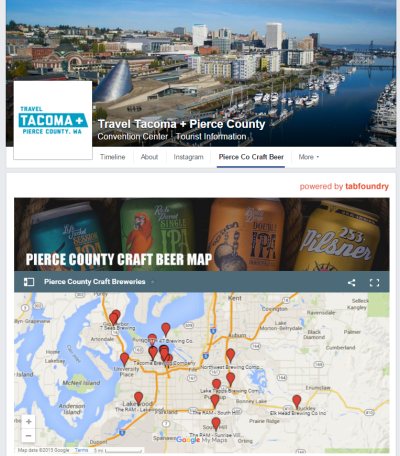Click the Pierce County Craft Beer Map banner

(x=202, y=234)
